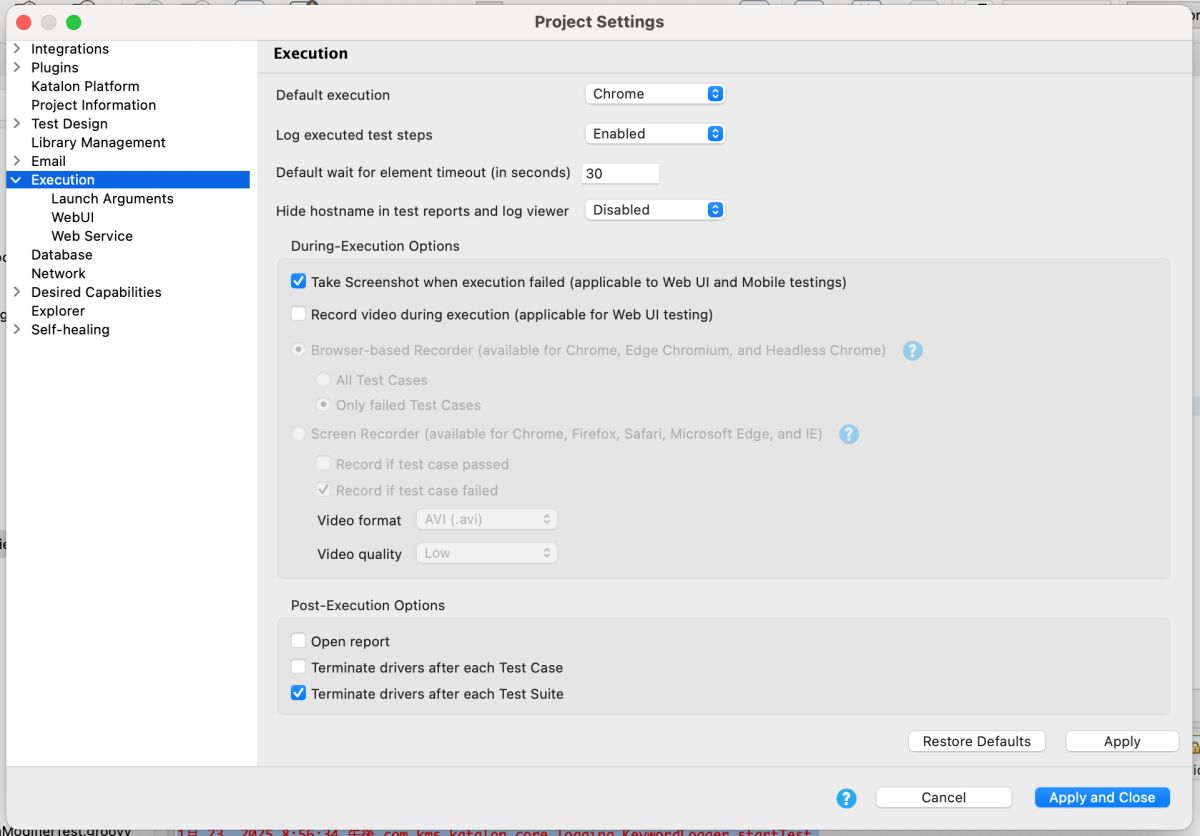
Task: Select Only failed Test Cases option
Action: (323, 405)
